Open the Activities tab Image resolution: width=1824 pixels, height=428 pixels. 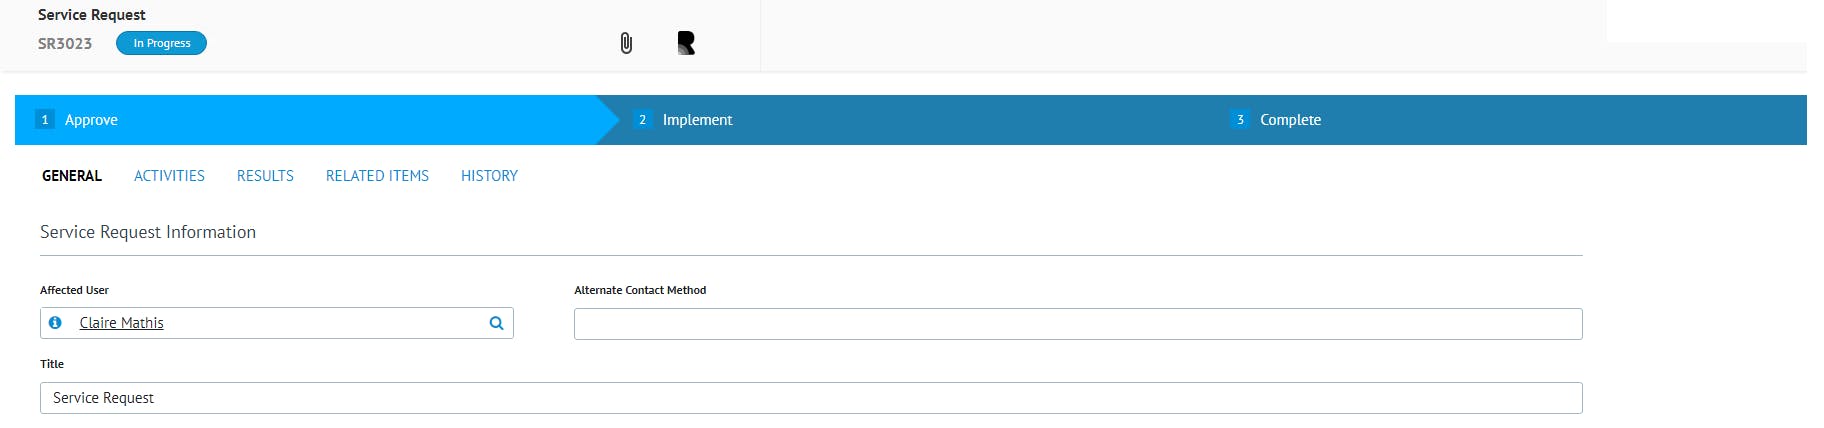(x=169, y=176)
